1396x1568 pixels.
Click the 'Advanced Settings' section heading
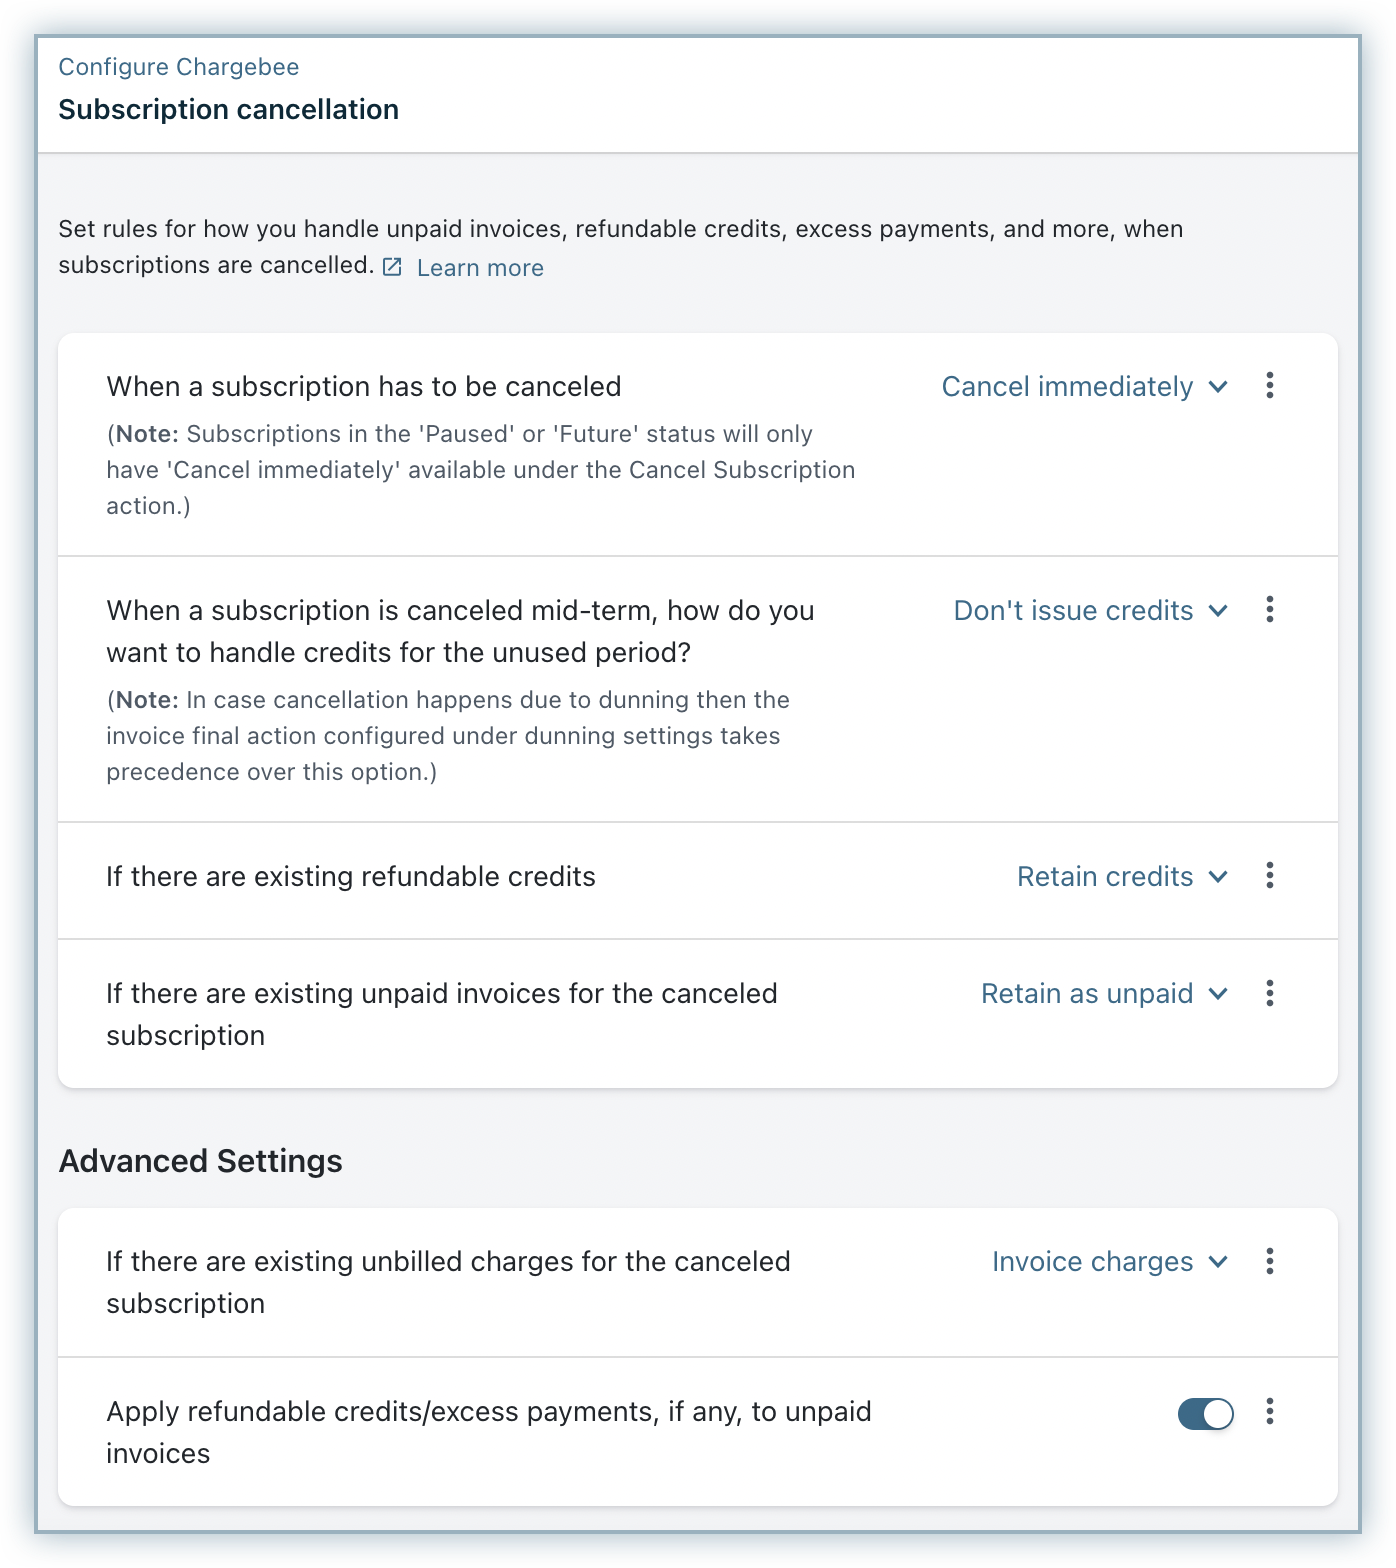point(201,1161)
